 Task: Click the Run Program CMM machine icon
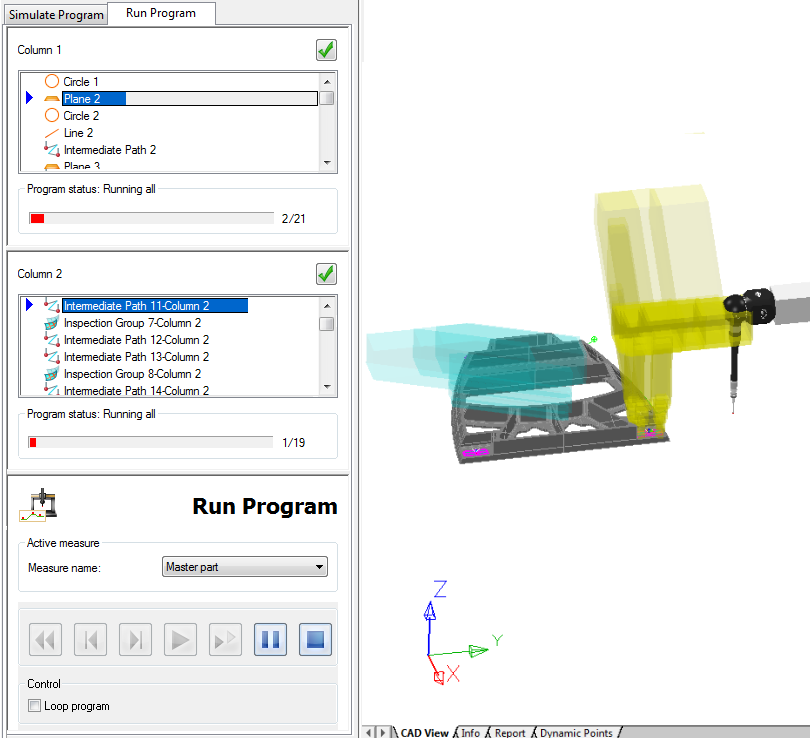pos(38,505)
